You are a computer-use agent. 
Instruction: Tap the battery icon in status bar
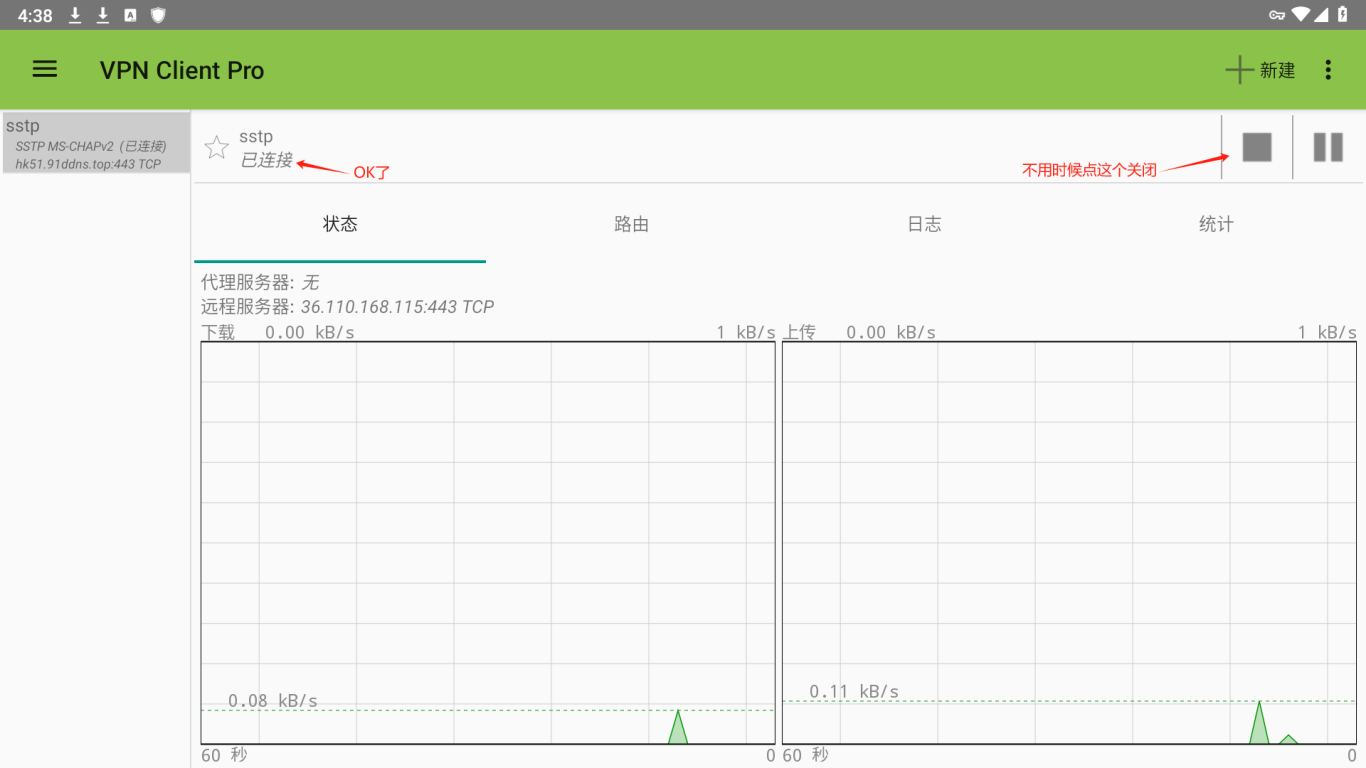(x=1343, y=15)
